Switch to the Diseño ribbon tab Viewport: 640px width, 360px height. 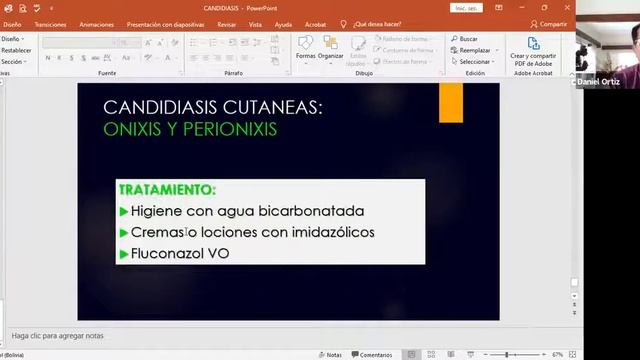point(12,24)
